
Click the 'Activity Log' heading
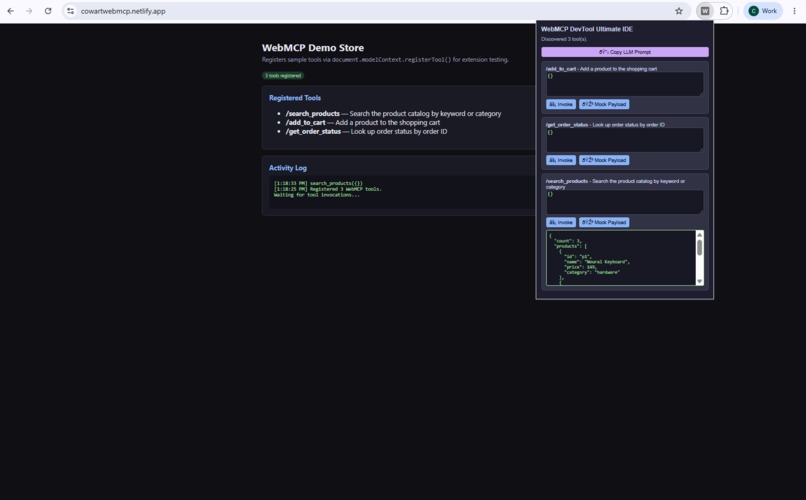point(287,168)
